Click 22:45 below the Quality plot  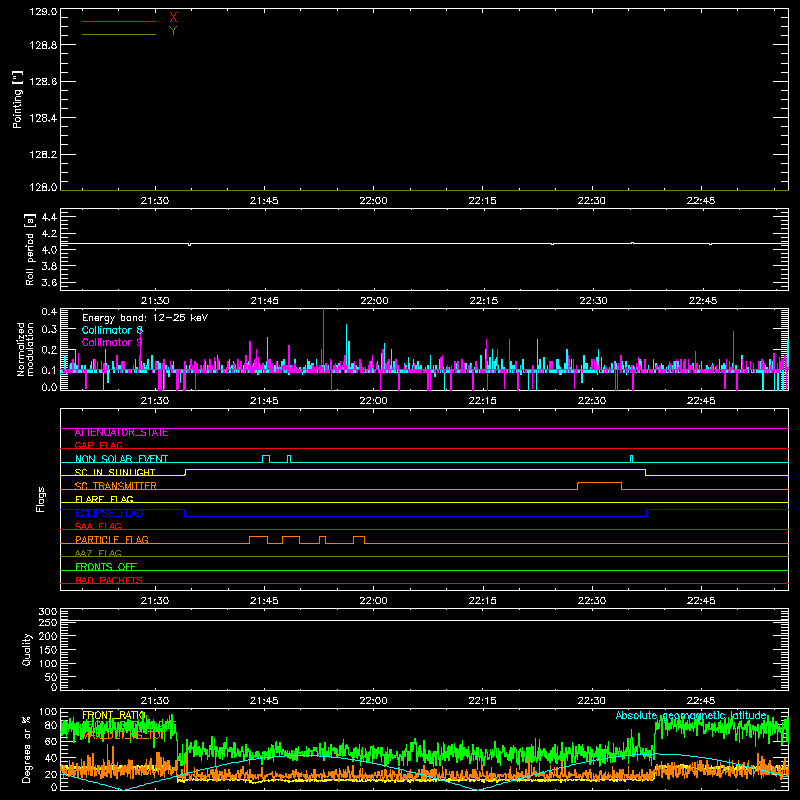(x=701, y=701)
